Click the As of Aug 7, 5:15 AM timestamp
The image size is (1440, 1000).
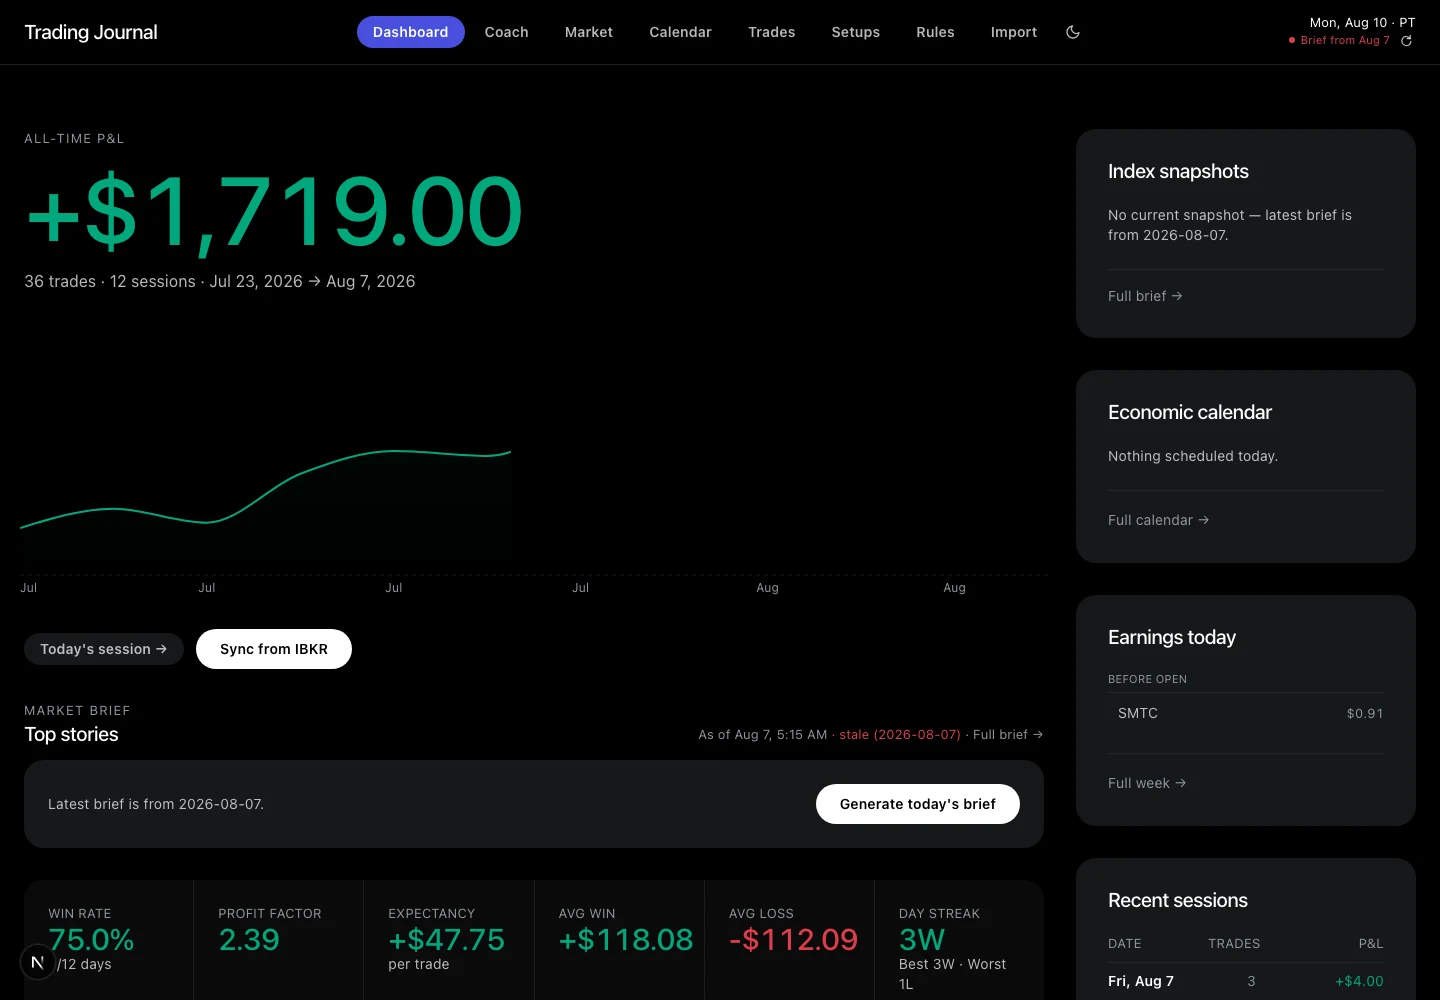(763, 734)
